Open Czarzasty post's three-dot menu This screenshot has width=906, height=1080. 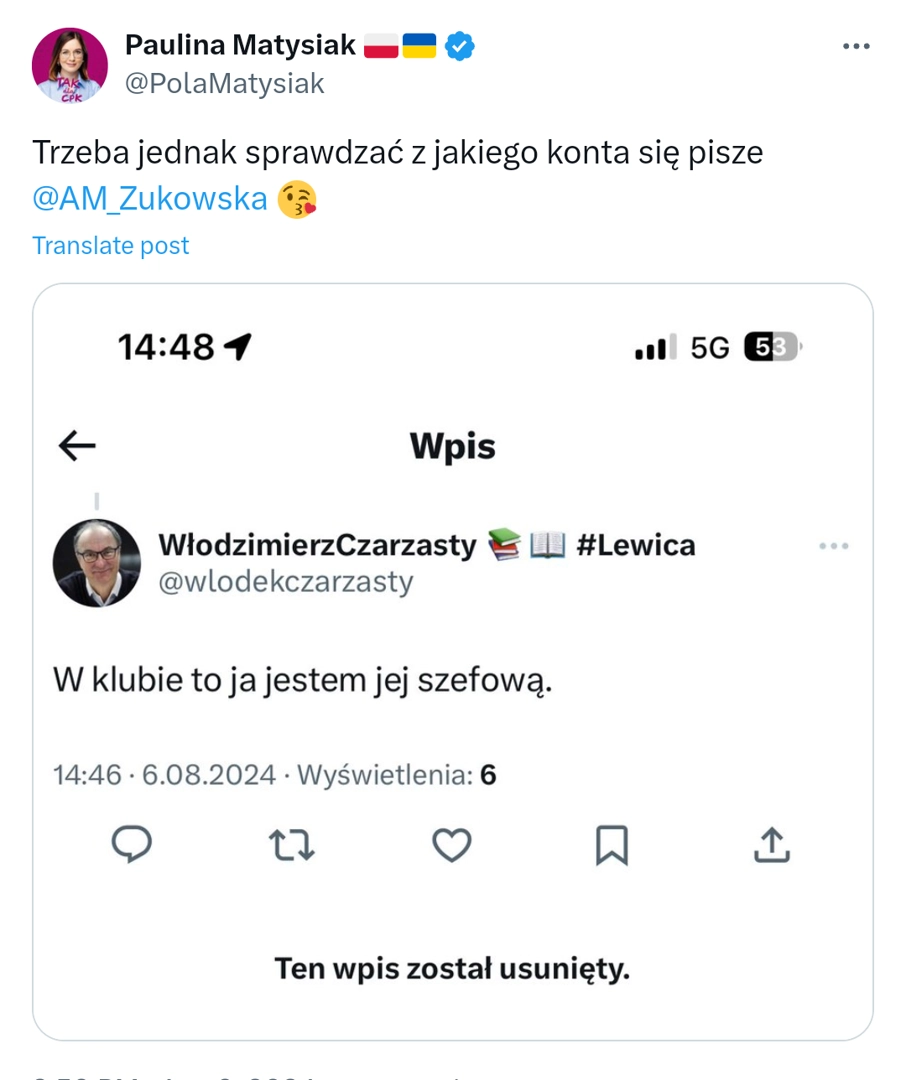pyautogui.click(x=833, y=546)
